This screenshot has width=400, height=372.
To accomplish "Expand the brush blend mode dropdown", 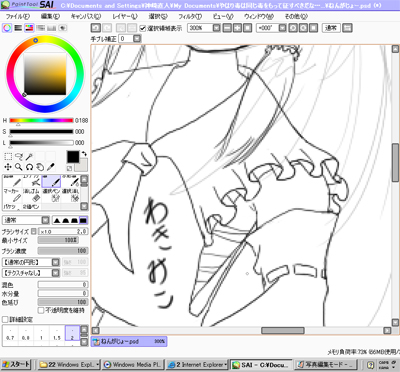I will point(45,220).
